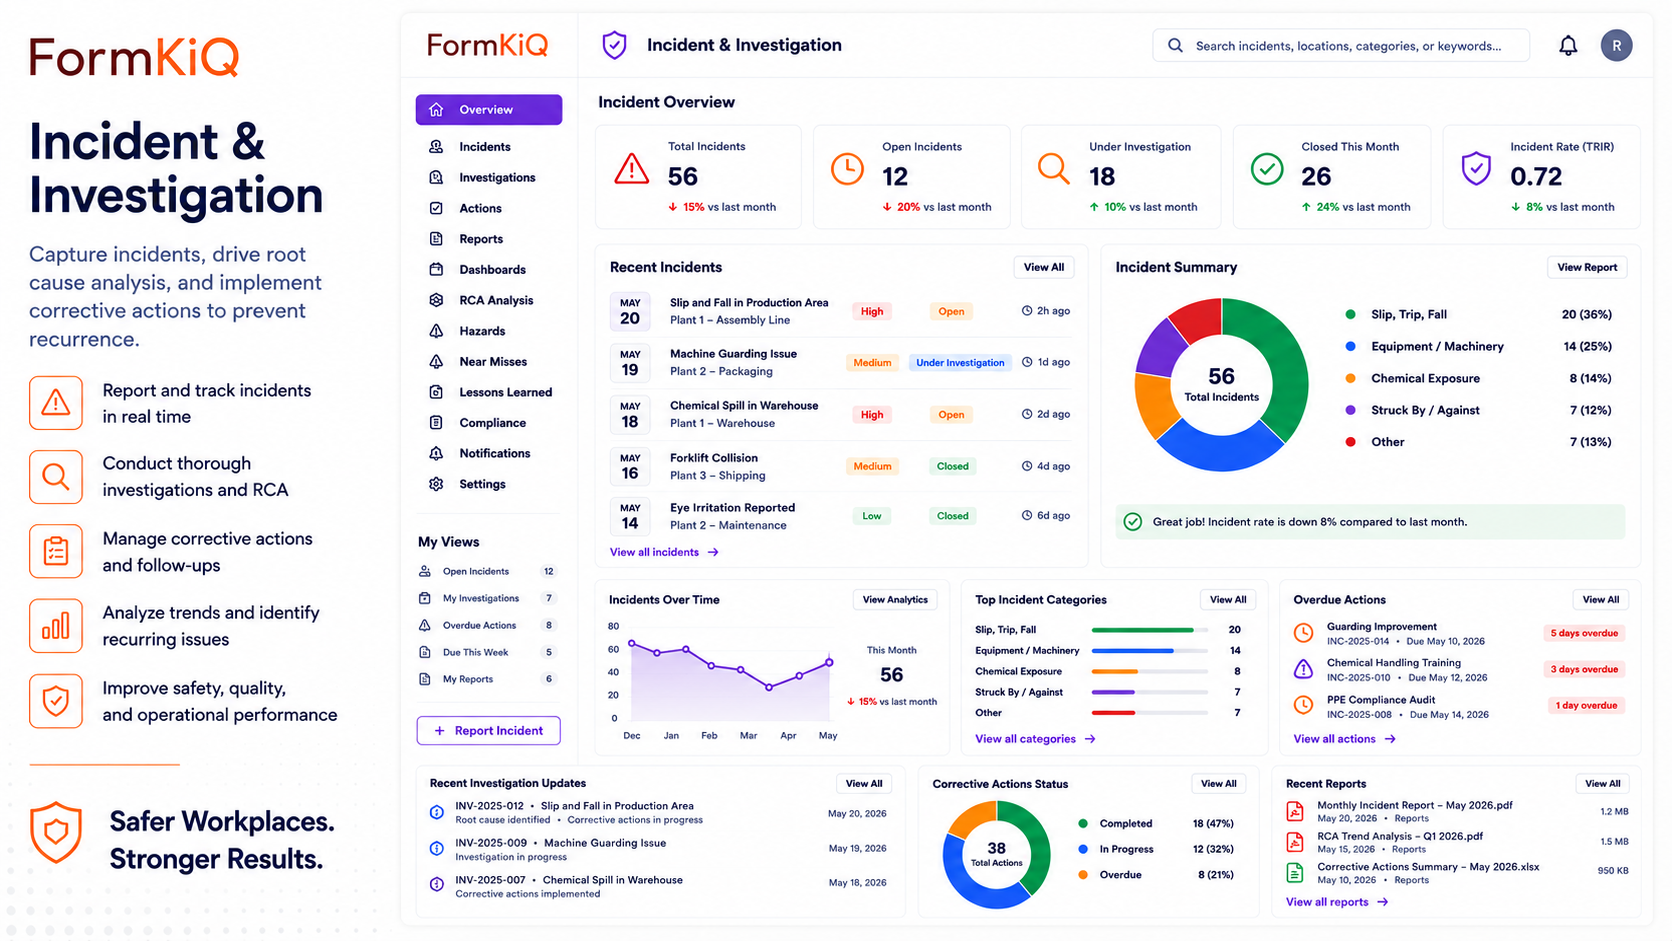Click the purple Struck By / Against legend dot
The width and height of the screenshot is (1672, 941).
[1351, 410]
